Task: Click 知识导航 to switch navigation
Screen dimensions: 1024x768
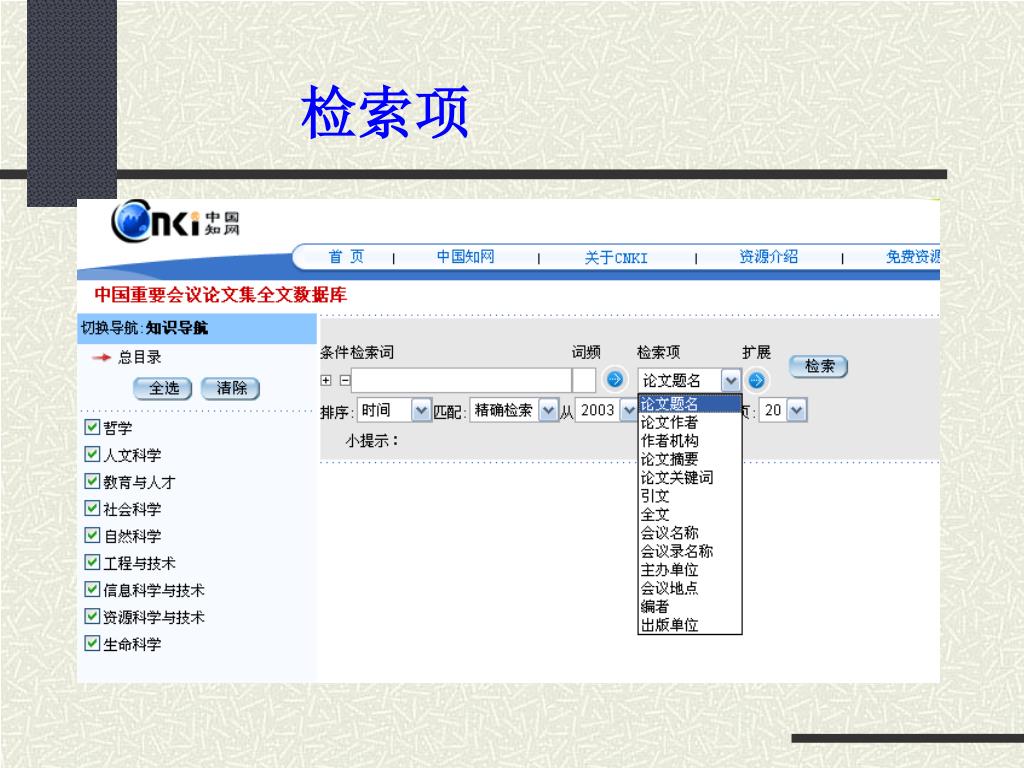Action: click(x=177, y=328)
